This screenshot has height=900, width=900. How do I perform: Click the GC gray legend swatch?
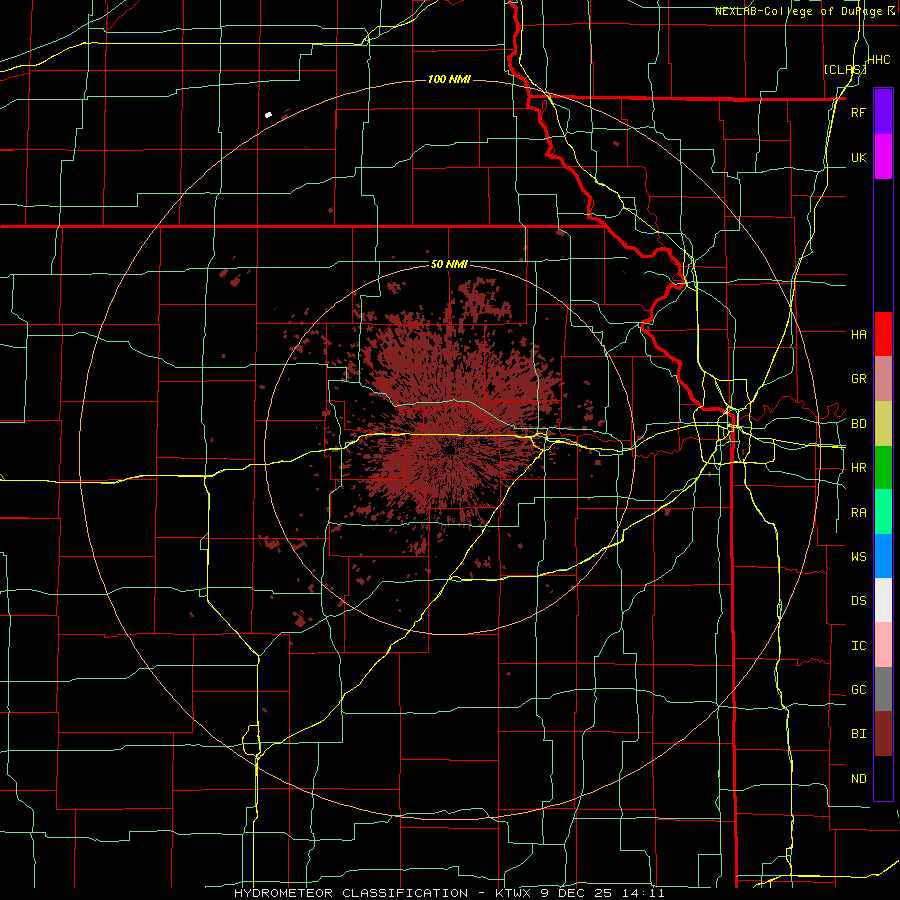pyautogui.click(x=883, y=689)
